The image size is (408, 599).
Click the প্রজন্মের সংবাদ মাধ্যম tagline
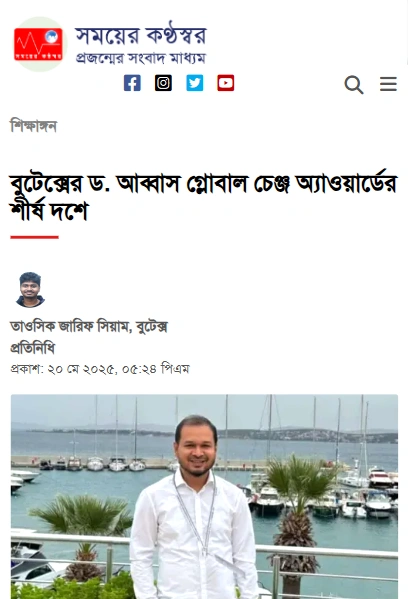tap(141, 58)
